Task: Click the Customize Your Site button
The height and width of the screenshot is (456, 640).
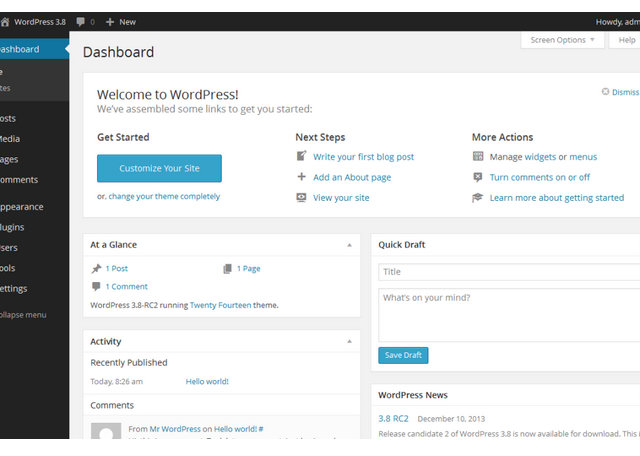Action: coord(159,168)
